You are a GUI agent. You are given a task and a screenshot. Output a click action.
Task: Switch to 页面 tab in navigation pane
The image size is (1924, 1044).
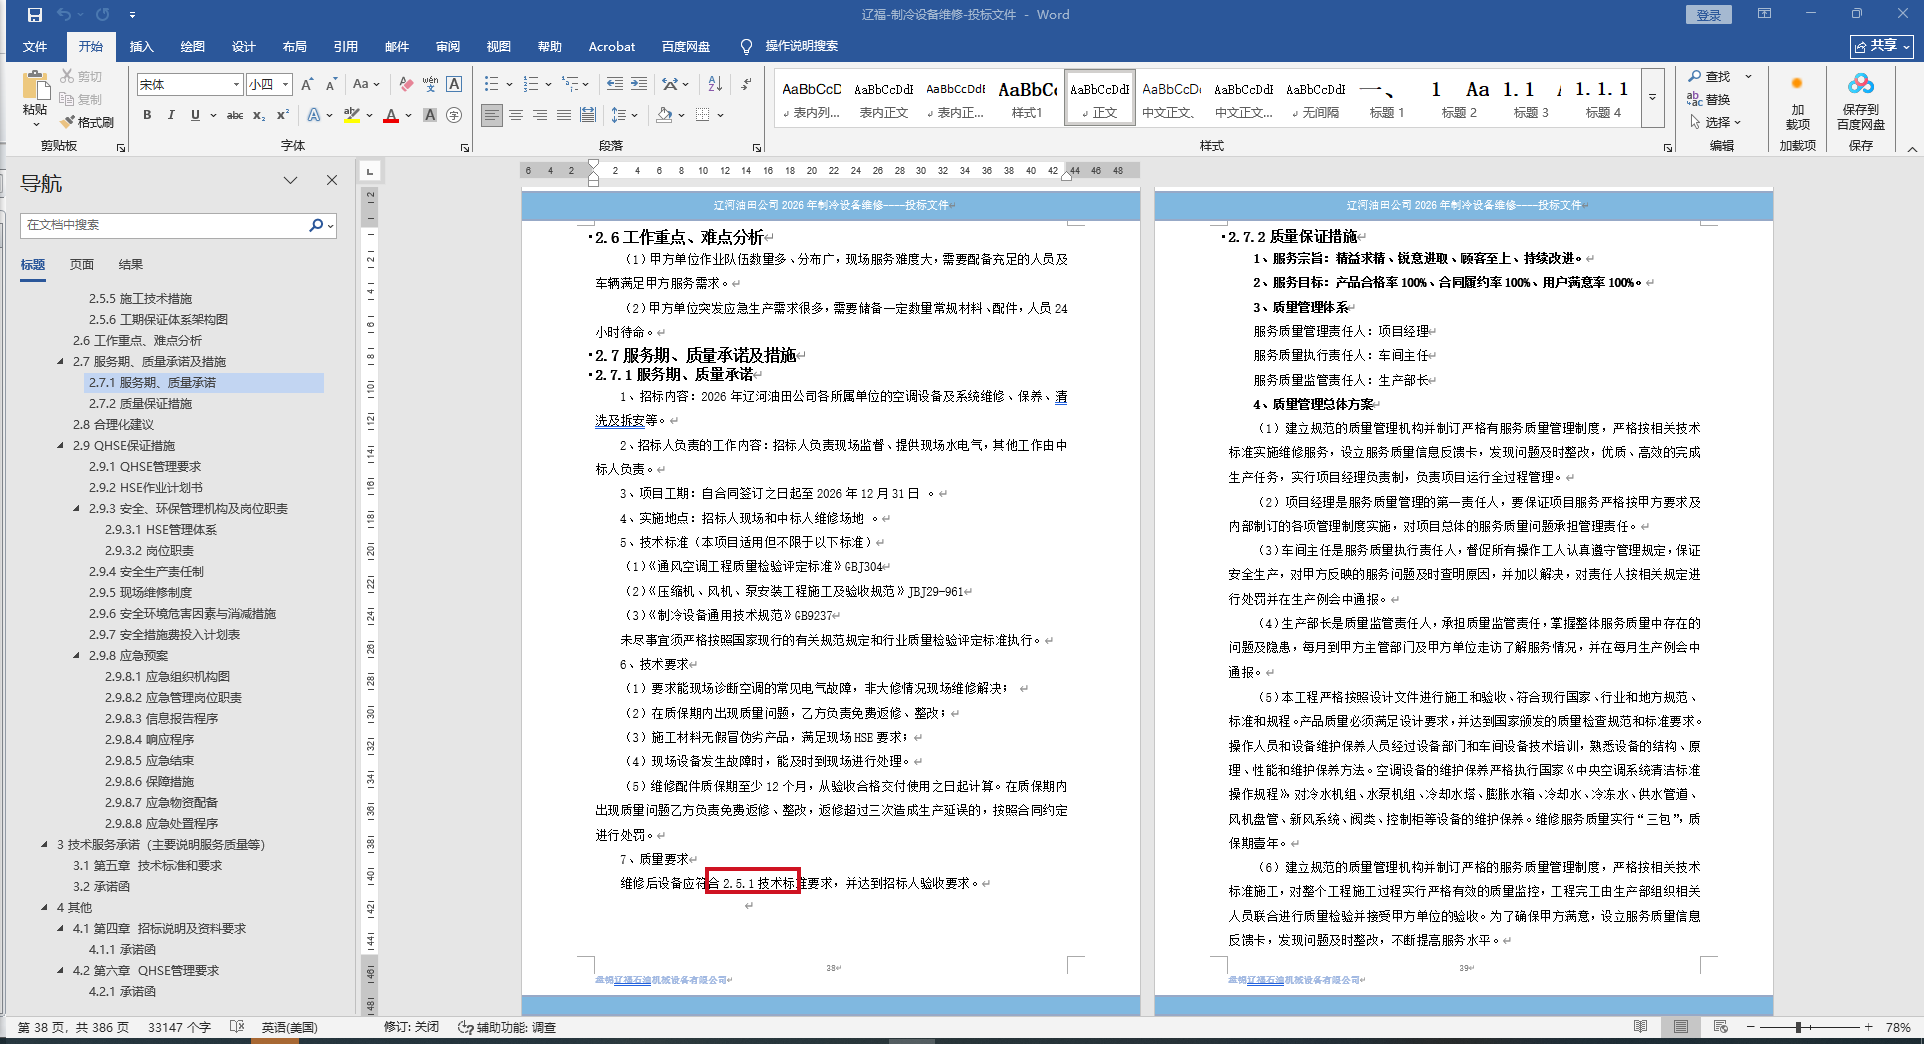point(82,264)
